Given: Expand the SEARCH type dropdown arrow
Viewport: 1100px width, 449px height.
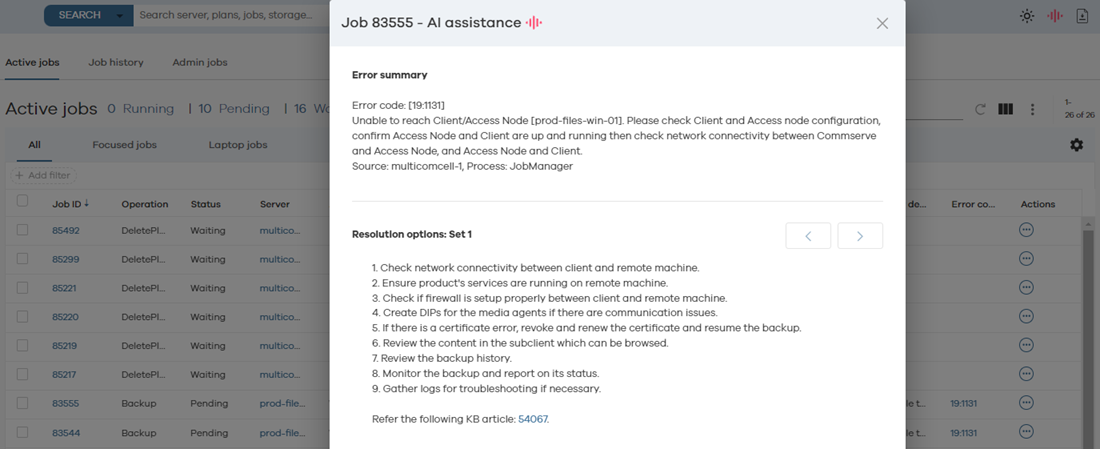Looking at the screenshot, I should [121, 16].
